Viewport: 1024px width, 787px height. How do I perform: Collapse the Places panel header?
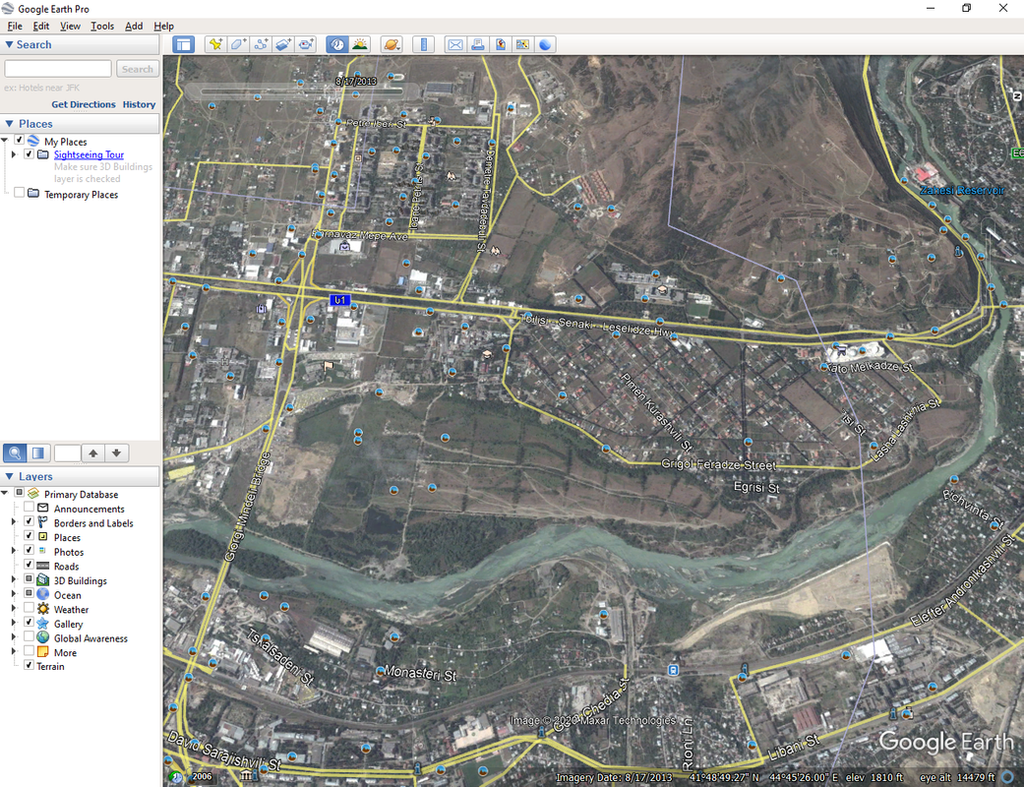[x=80, y=123]
